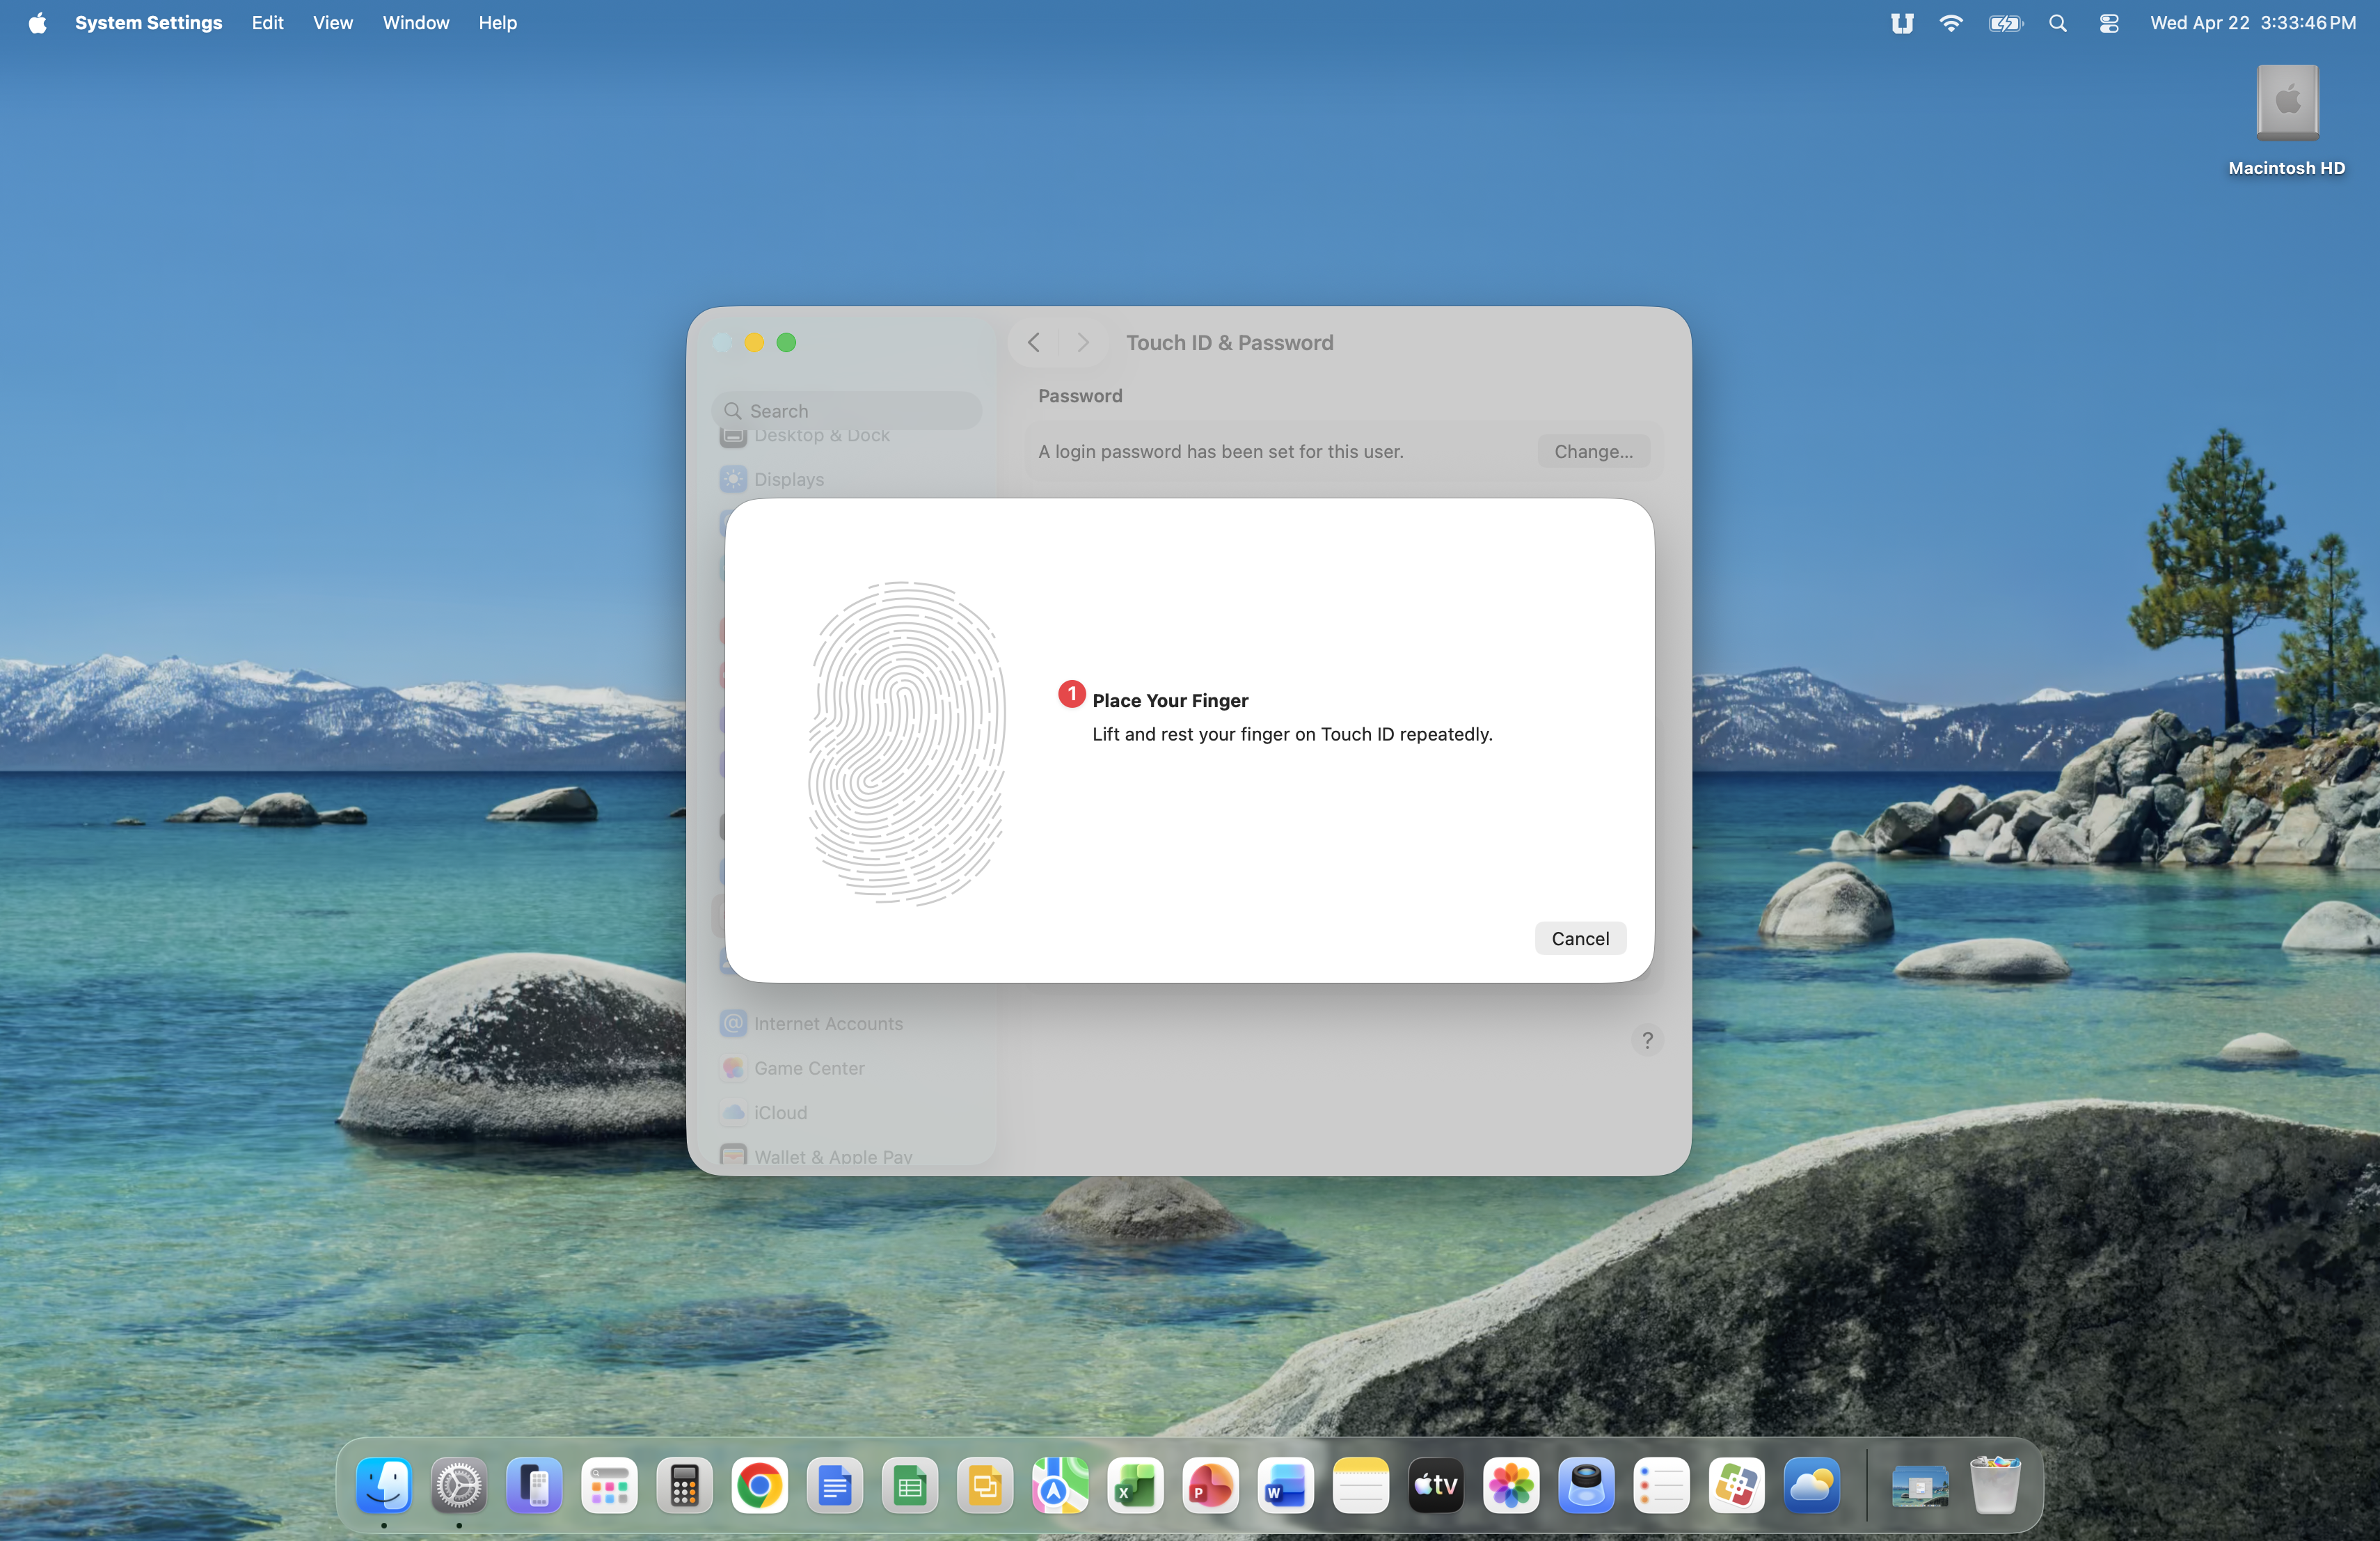Open the Apple menu

[37, 22]
